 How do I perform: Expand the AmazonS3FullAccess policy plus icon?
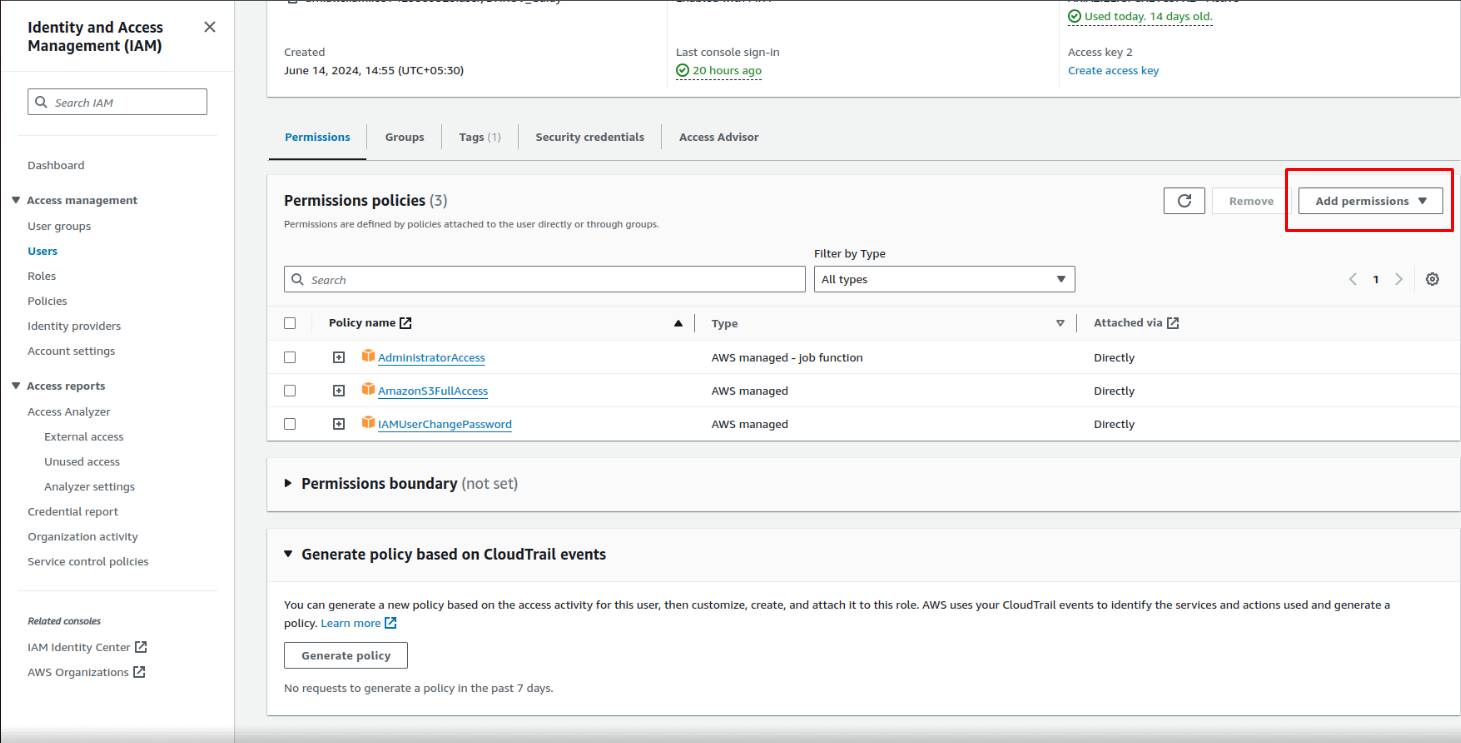339,391
